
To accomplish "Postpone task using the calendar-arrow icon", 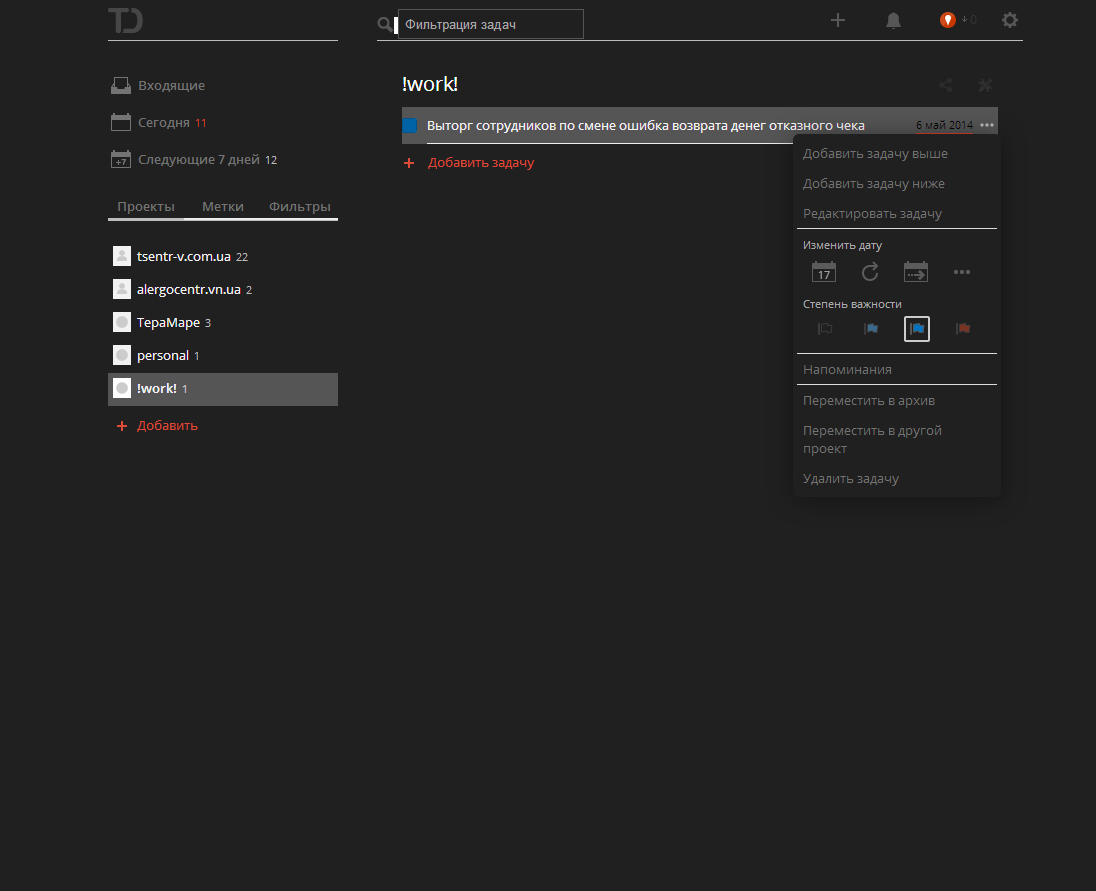I will click(x=915, y=271).
